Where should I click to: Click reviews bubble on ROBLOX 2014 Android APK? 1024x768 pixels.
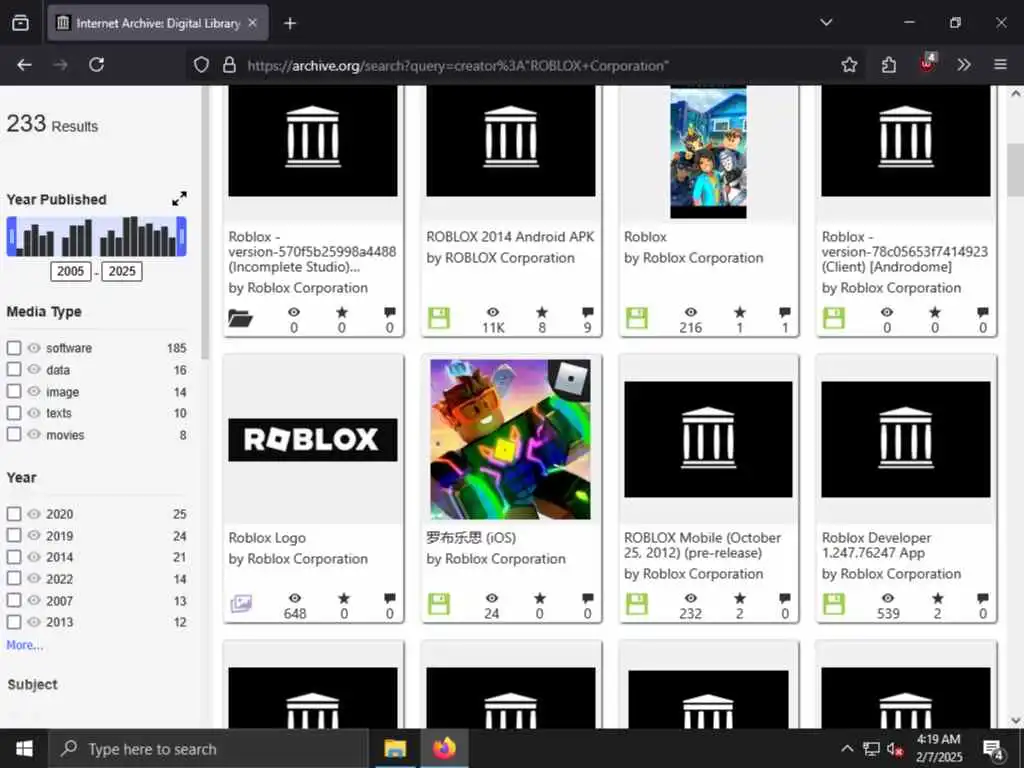(x=588, y=313)
